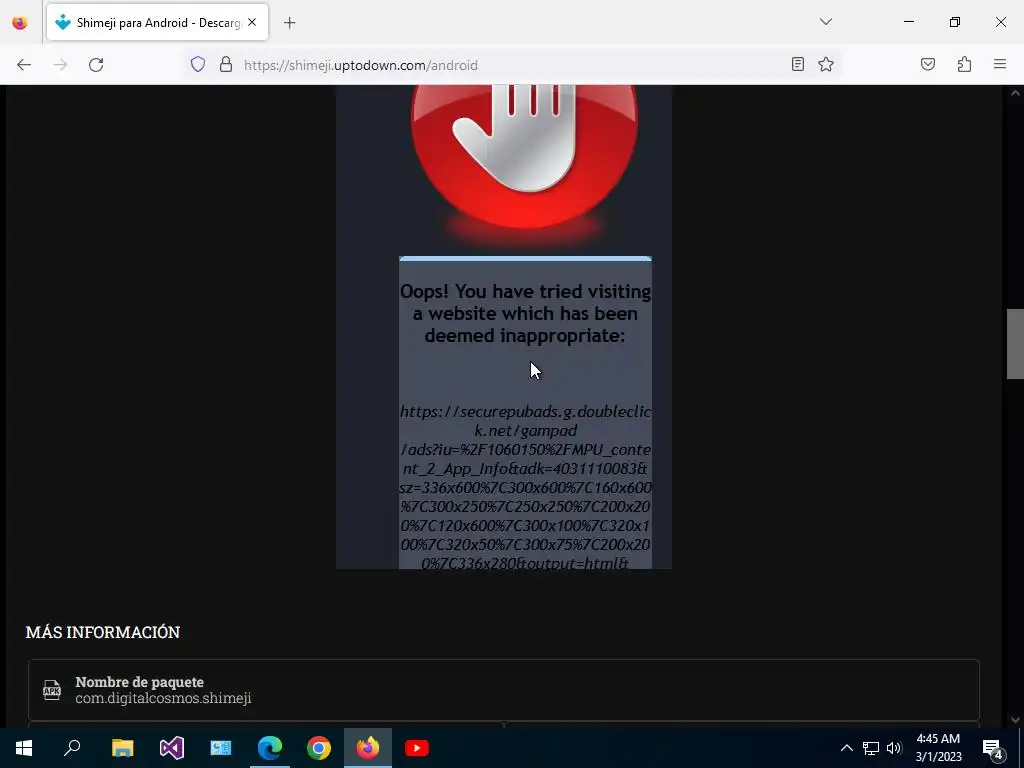This screenshot has width=1024, height=768.
Task: Go back to the previous page
Action: point(24,65)
